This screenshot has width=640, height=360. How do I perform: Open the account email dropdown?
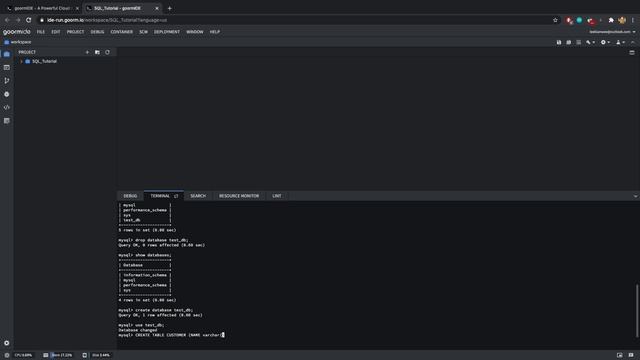612,32
